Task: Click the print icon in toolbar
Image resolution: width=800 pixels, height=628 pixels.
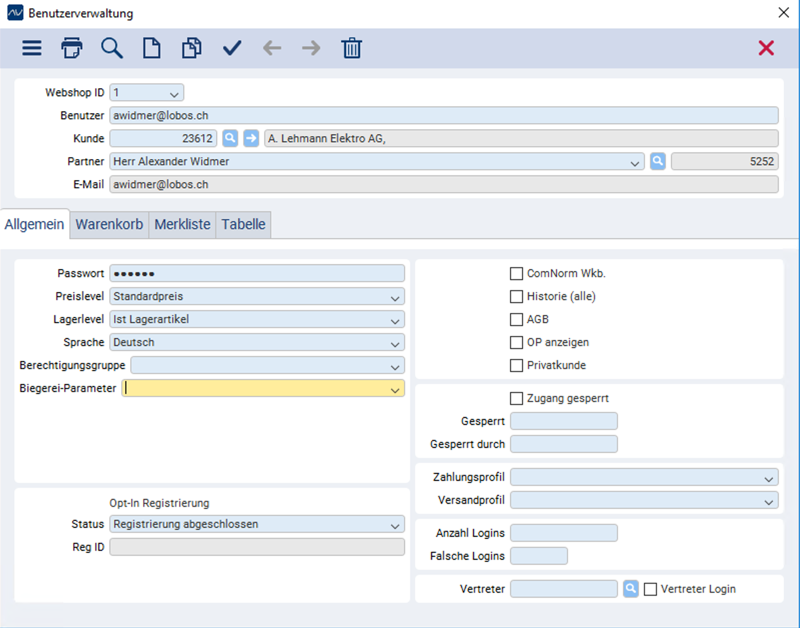Action: pos(71,48)
